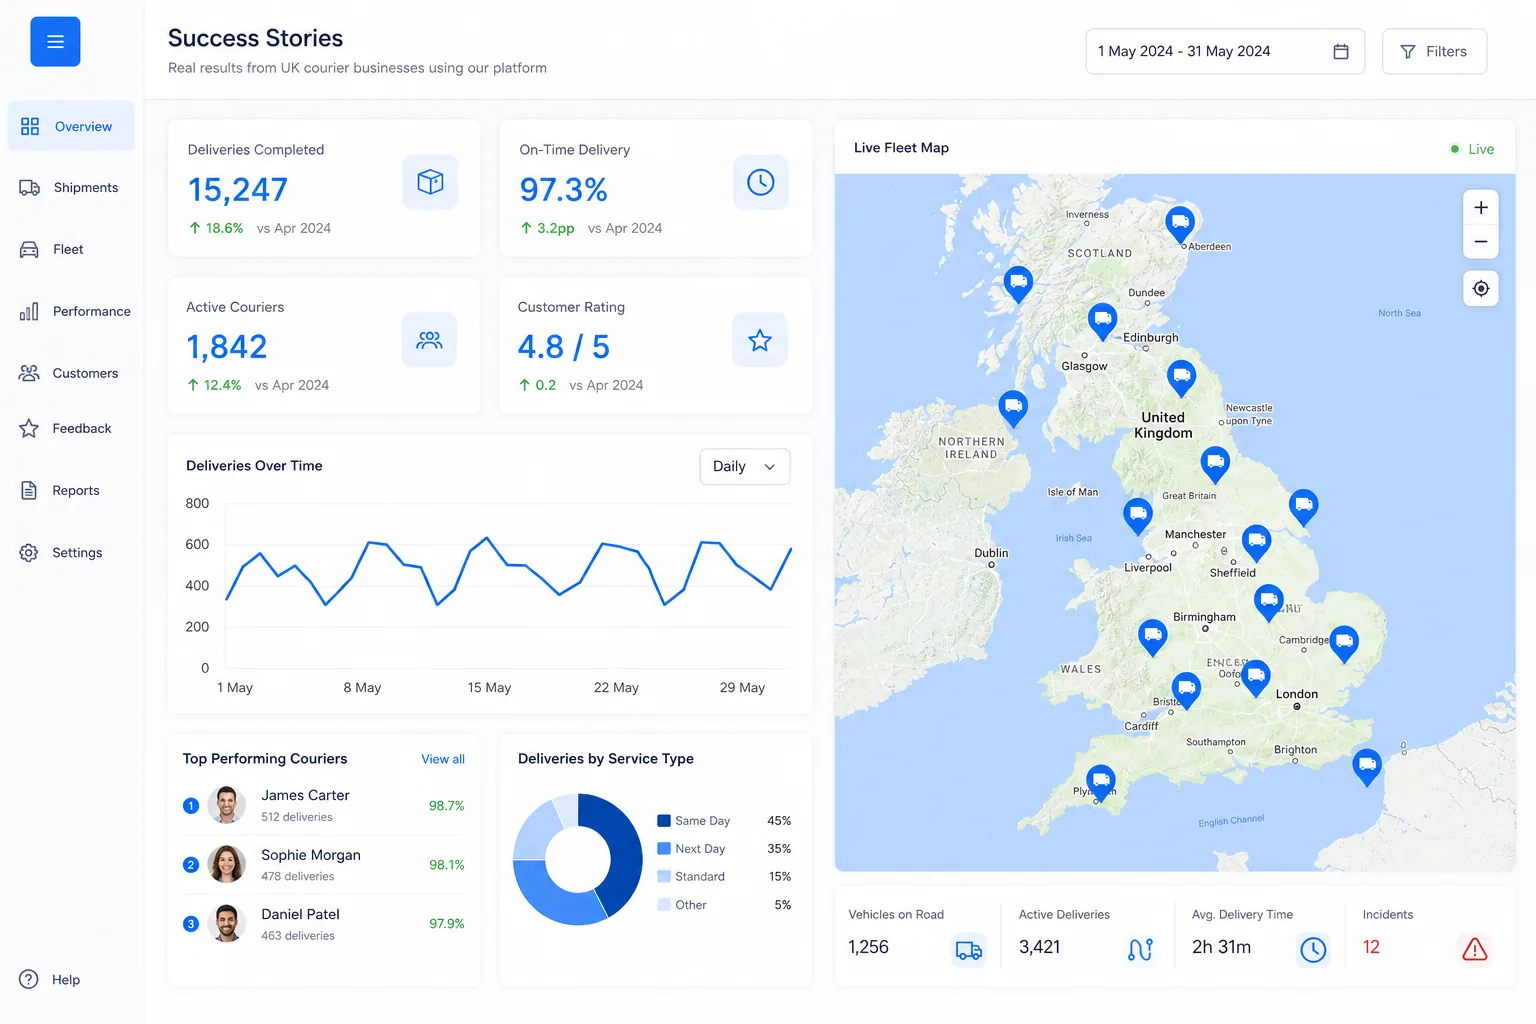The image size is (1536, 1024).
Task: Zoom in on the fleet map
Action: [1481, 208]
